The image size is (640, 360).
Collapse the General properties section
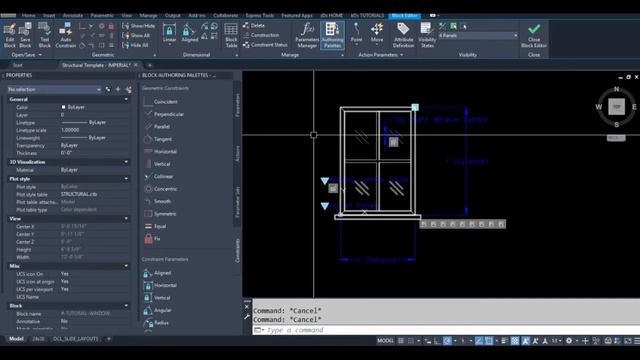[x=126, y=99]
